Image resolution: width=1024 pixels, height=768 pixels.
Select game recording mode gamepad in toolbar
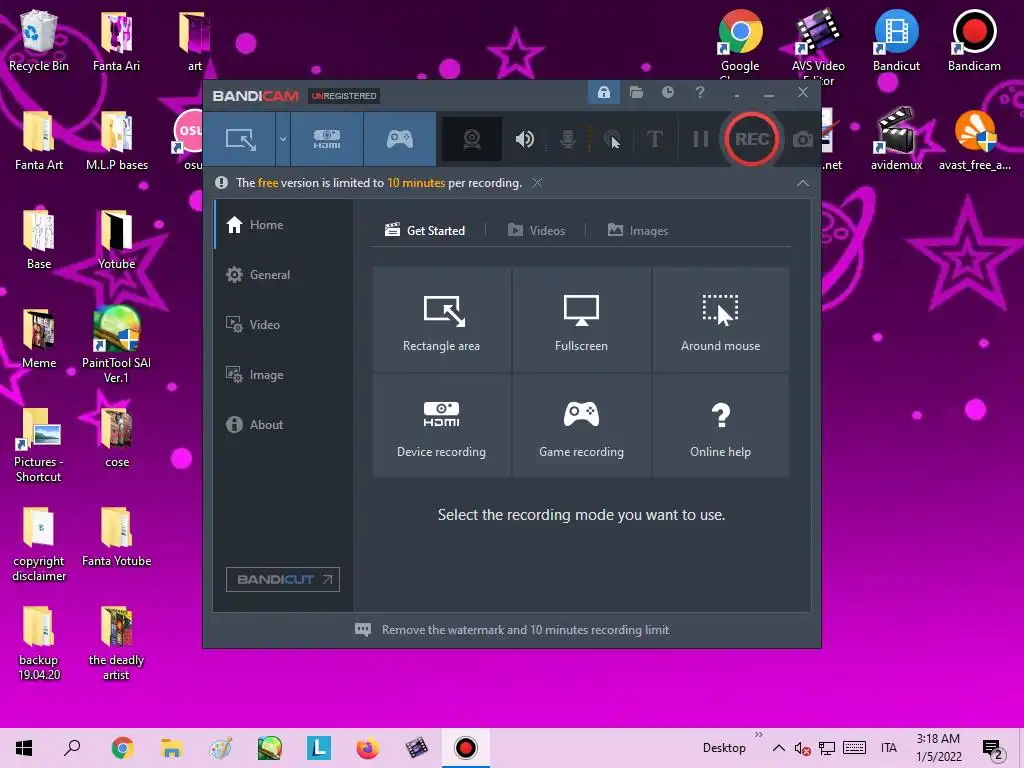(x=400, y=139)
